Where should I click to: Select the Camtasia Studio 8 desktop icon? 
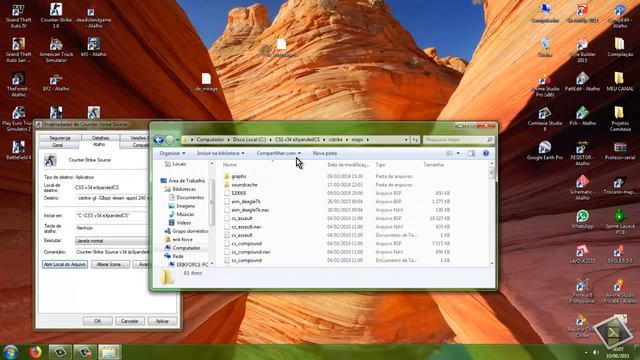pyautogui.click(x=544, y=119)
